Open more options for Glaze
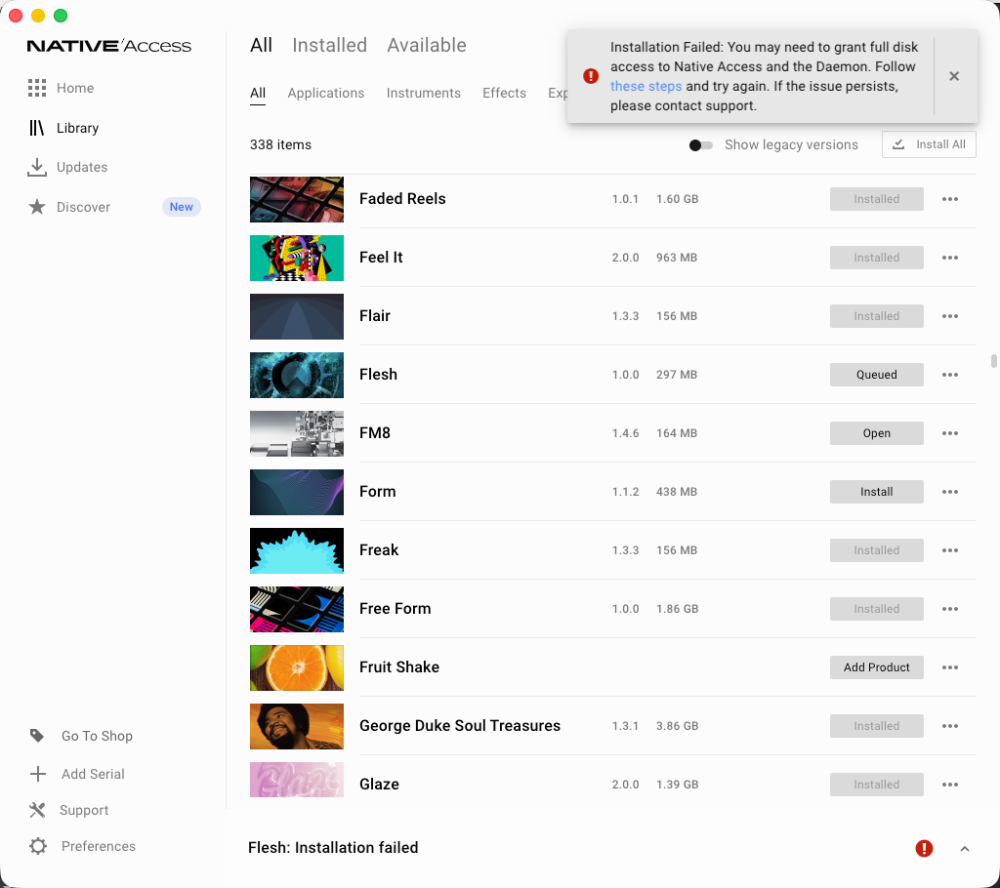 tap(950, 785)
